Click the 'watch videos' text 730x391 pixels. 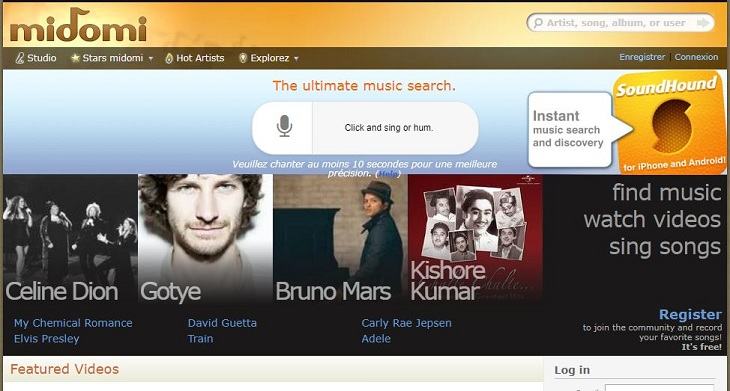pyautogui.click(x=652, y=219)
